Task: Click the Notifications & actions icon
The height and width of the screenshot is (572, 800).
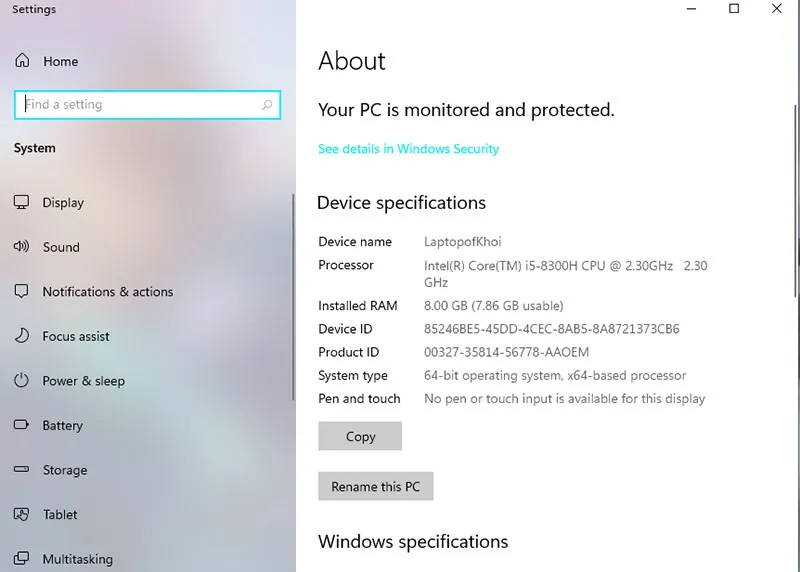Action: (22, 292)
